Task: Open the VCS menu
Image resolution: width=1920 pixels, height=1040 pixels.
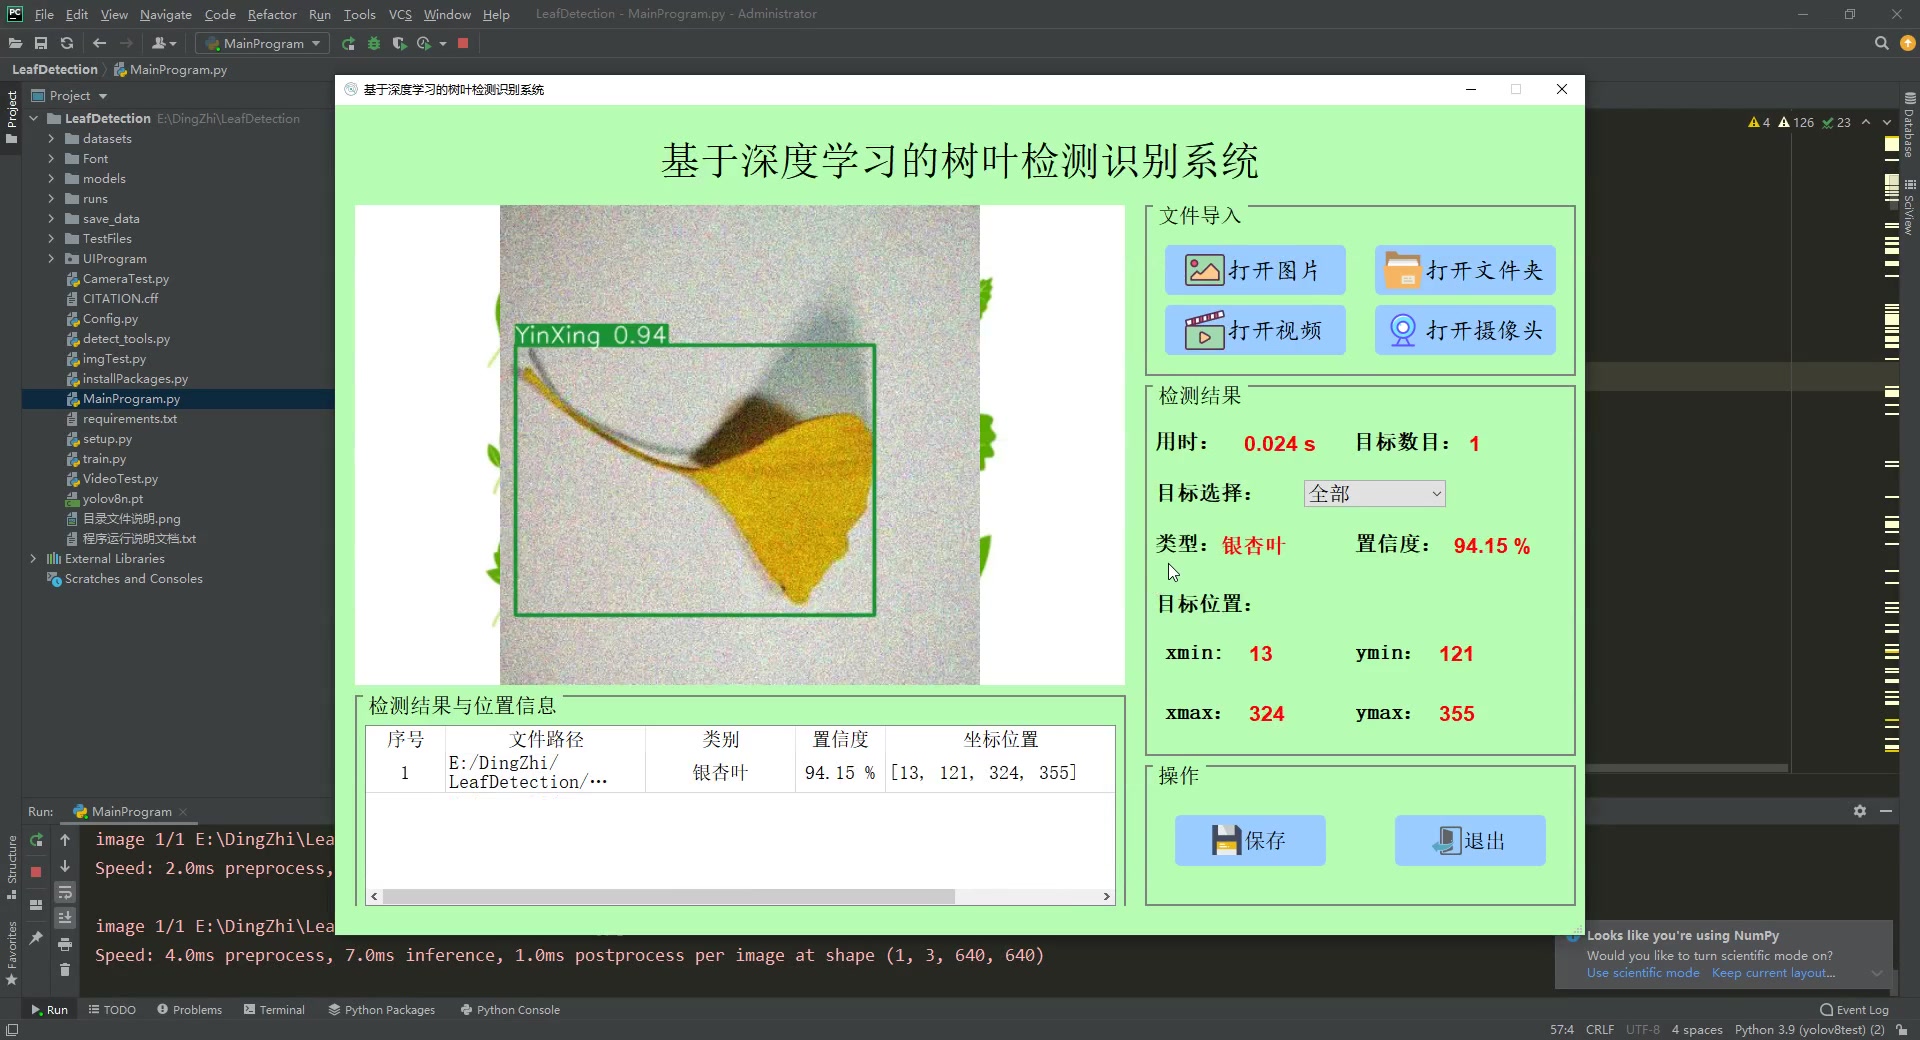Action: pyautogui.click(x=400, y=14)
